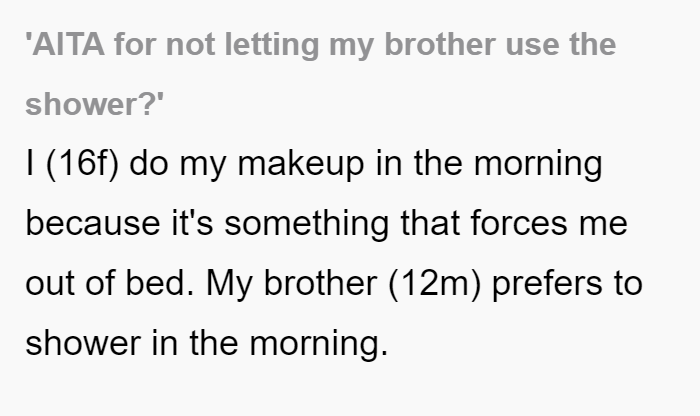Image resolution: width=700 pixels, height=416 pixels.
Task: Click the '(12m)' age text
Action: tap(435, 283)
